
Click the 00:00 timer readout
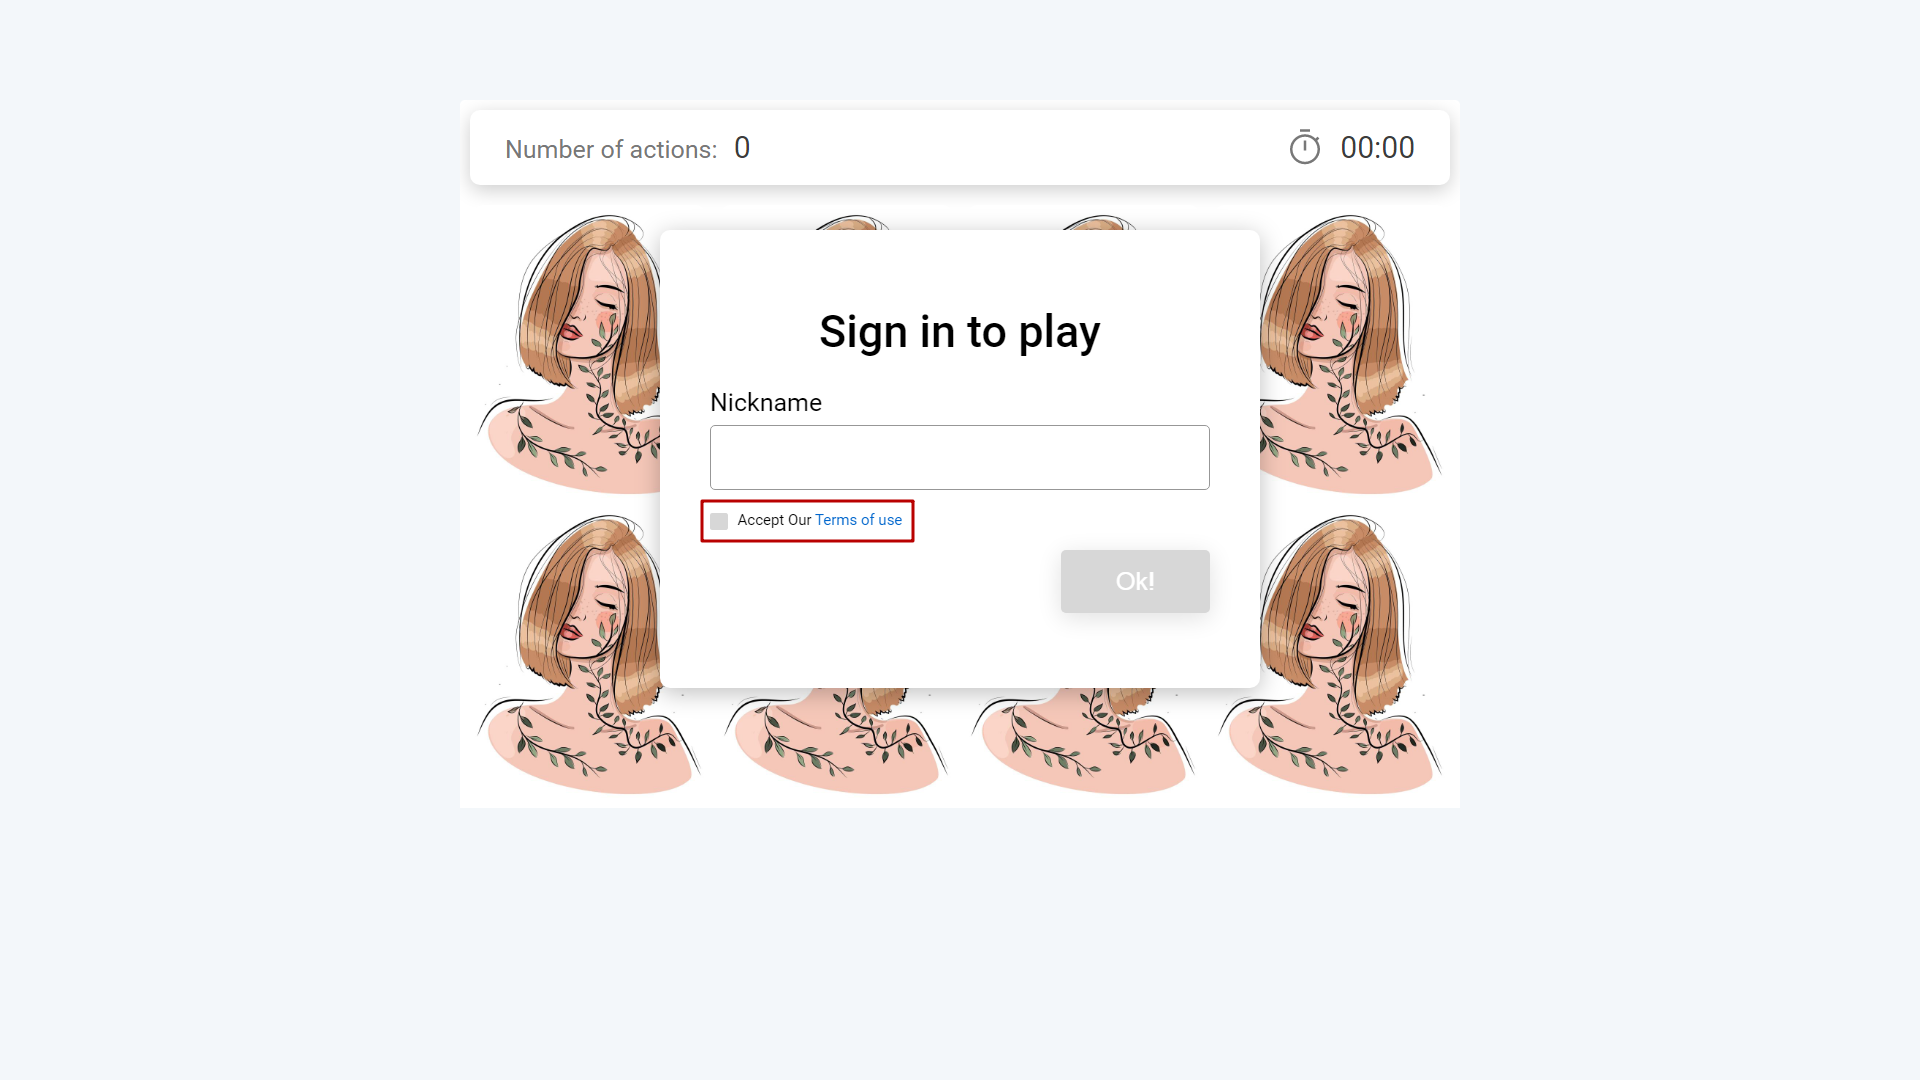tap(1377, 148)
